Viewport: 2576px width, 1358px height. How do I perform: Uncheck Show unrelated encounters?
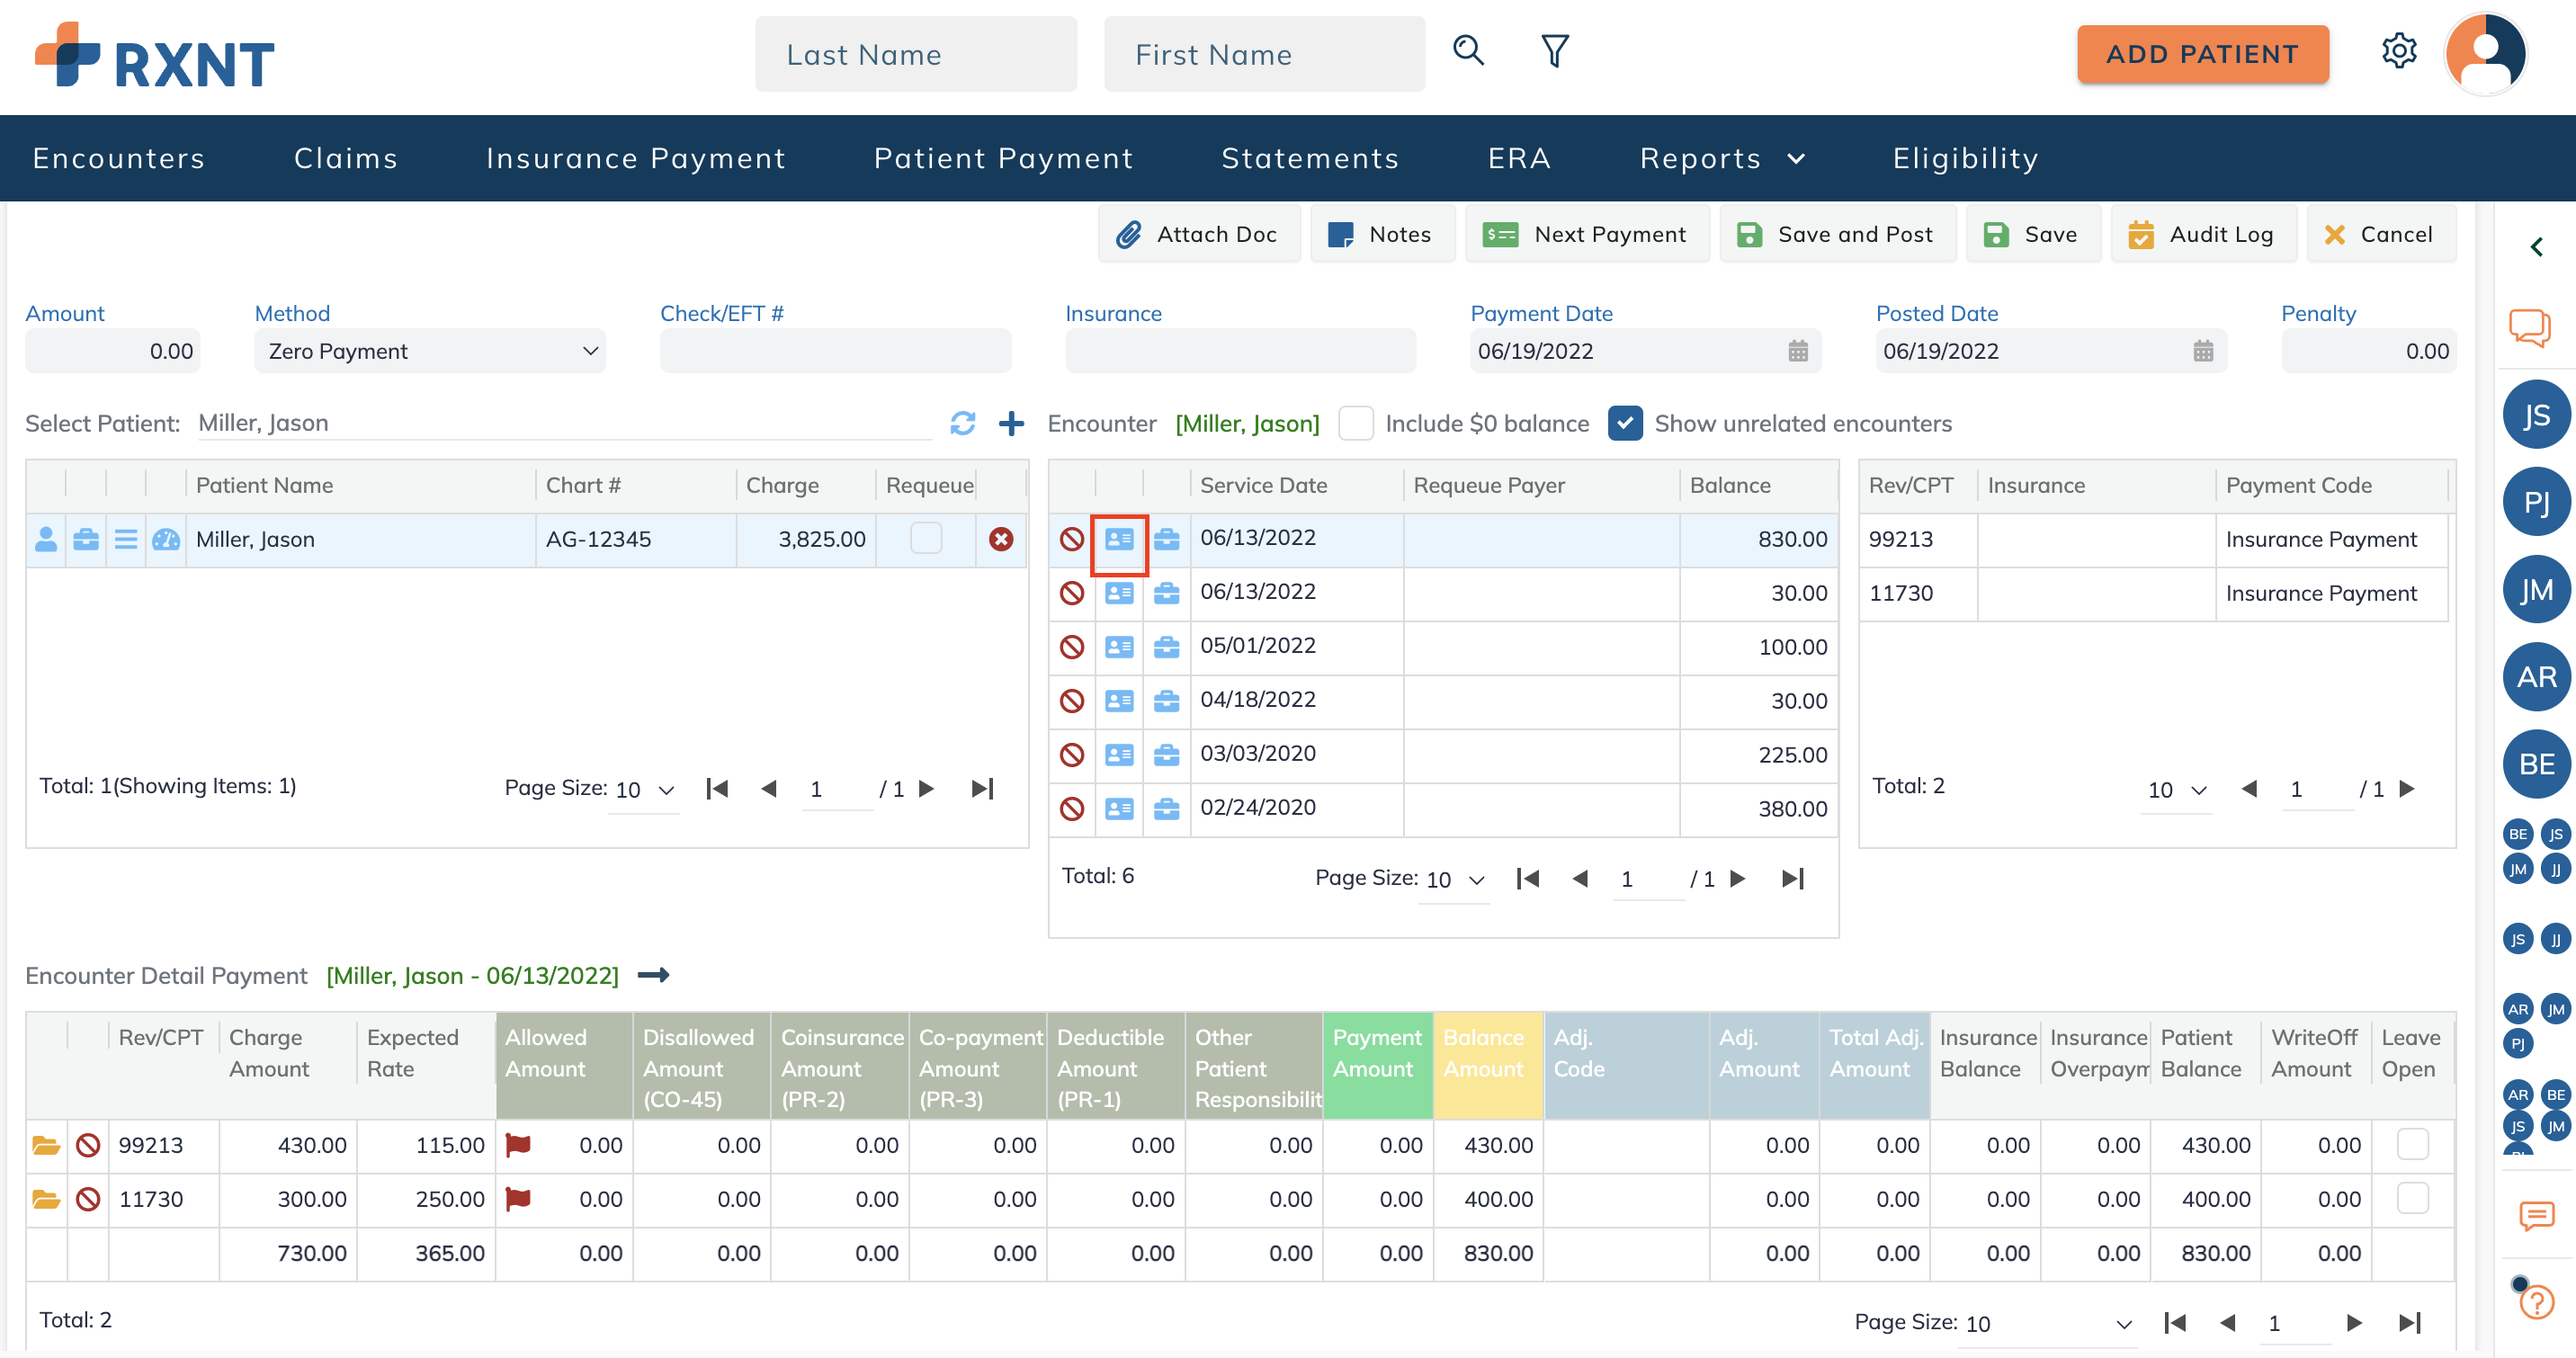[x=1625, y=423]
